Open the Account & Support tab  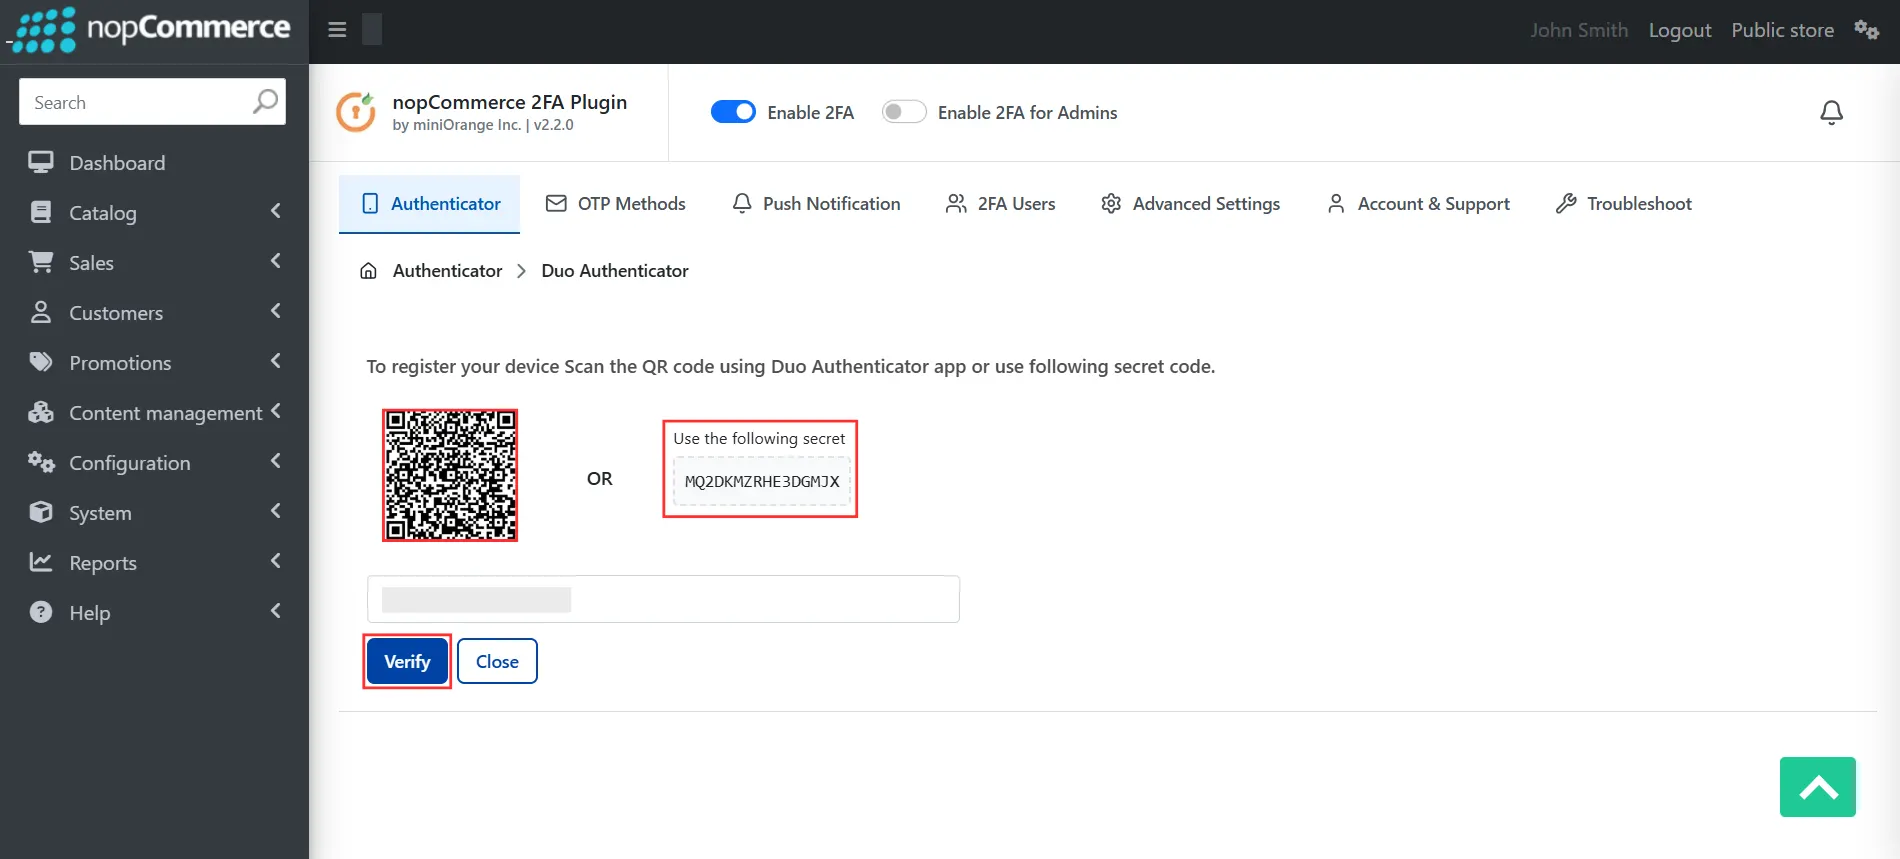tap(1418, 204)
